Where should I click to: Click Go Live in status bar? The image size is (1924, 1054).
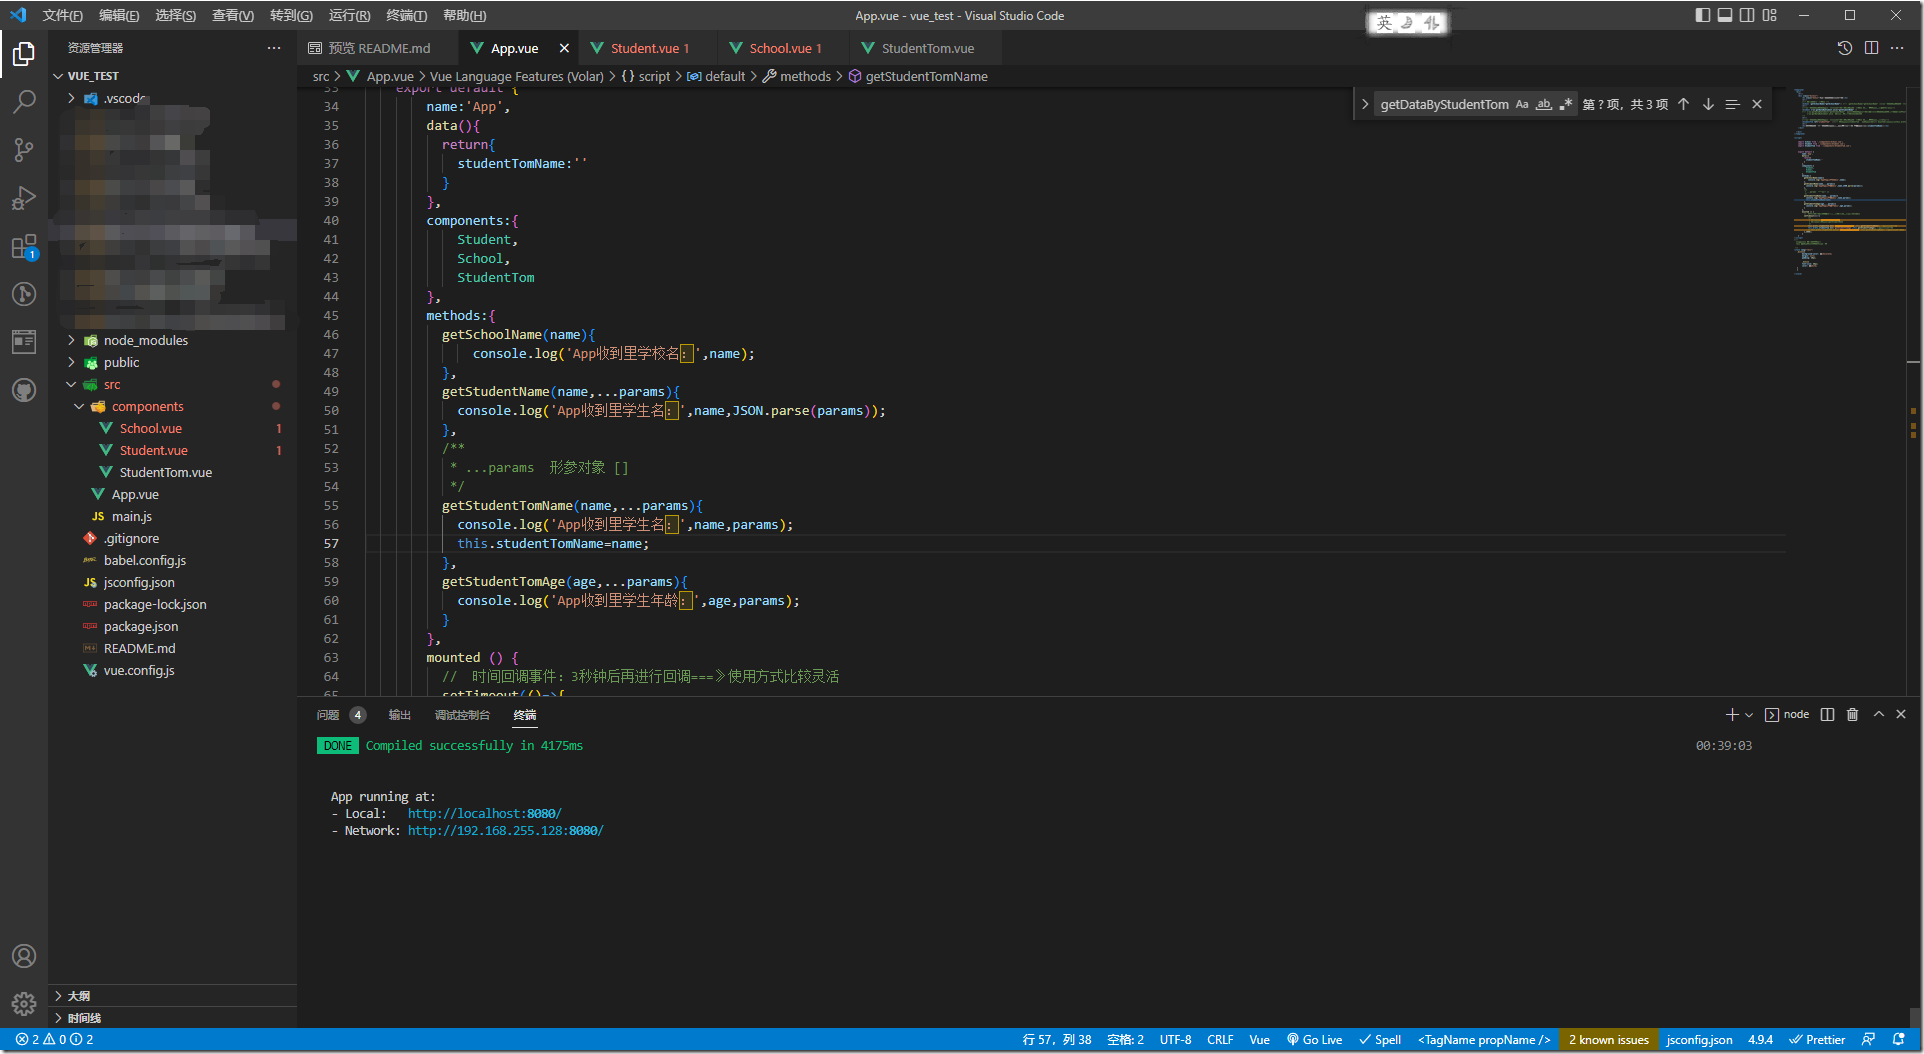click(1314, 1040)
